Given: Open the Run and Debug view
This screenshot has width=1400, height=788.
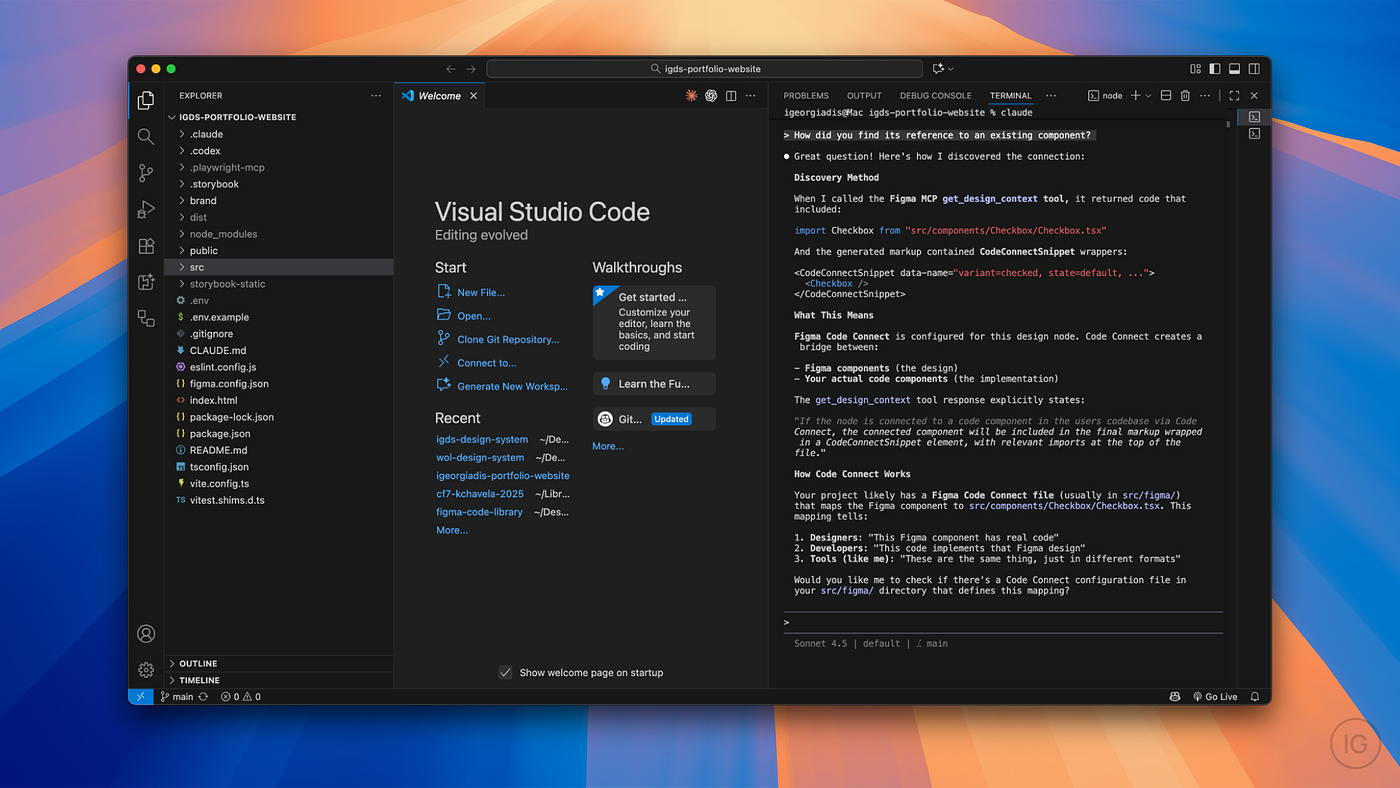Looking at the screenshot, I should tap(146, 209).
